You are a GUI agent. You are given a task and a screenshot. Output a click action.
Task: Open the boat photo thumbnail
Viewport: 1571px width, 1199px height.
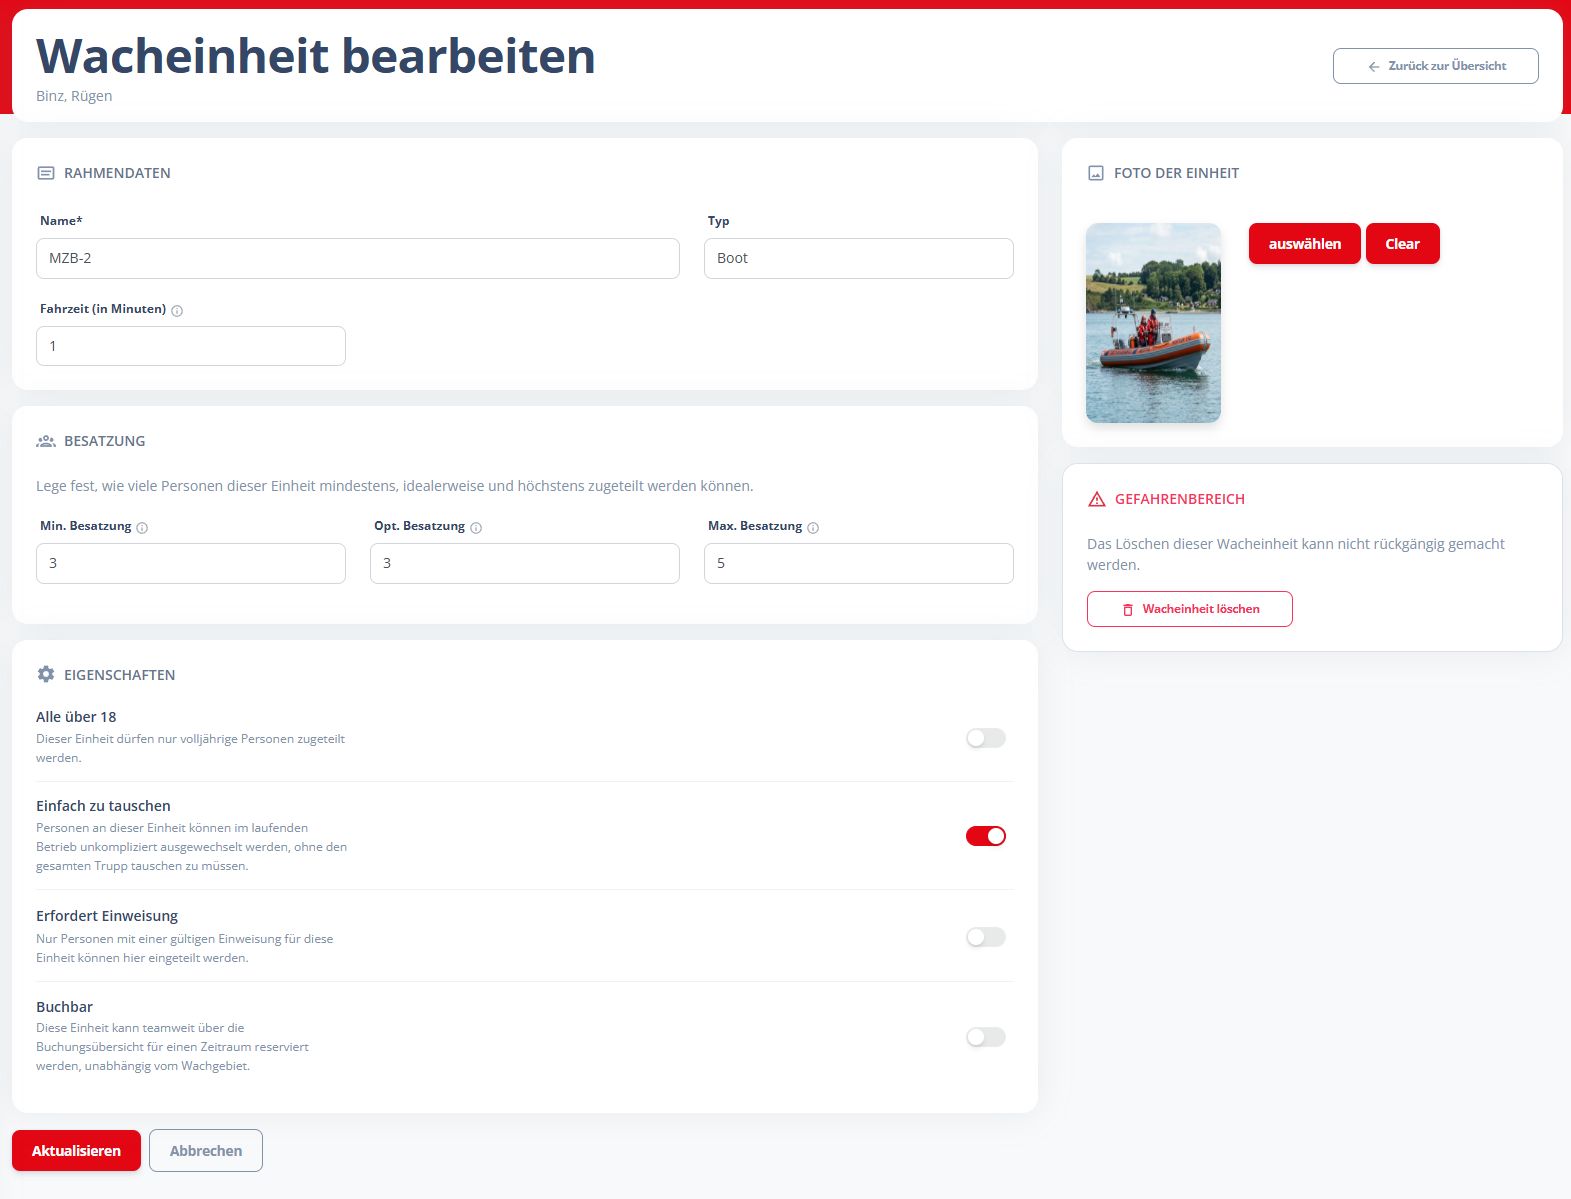click(1154, 323)
